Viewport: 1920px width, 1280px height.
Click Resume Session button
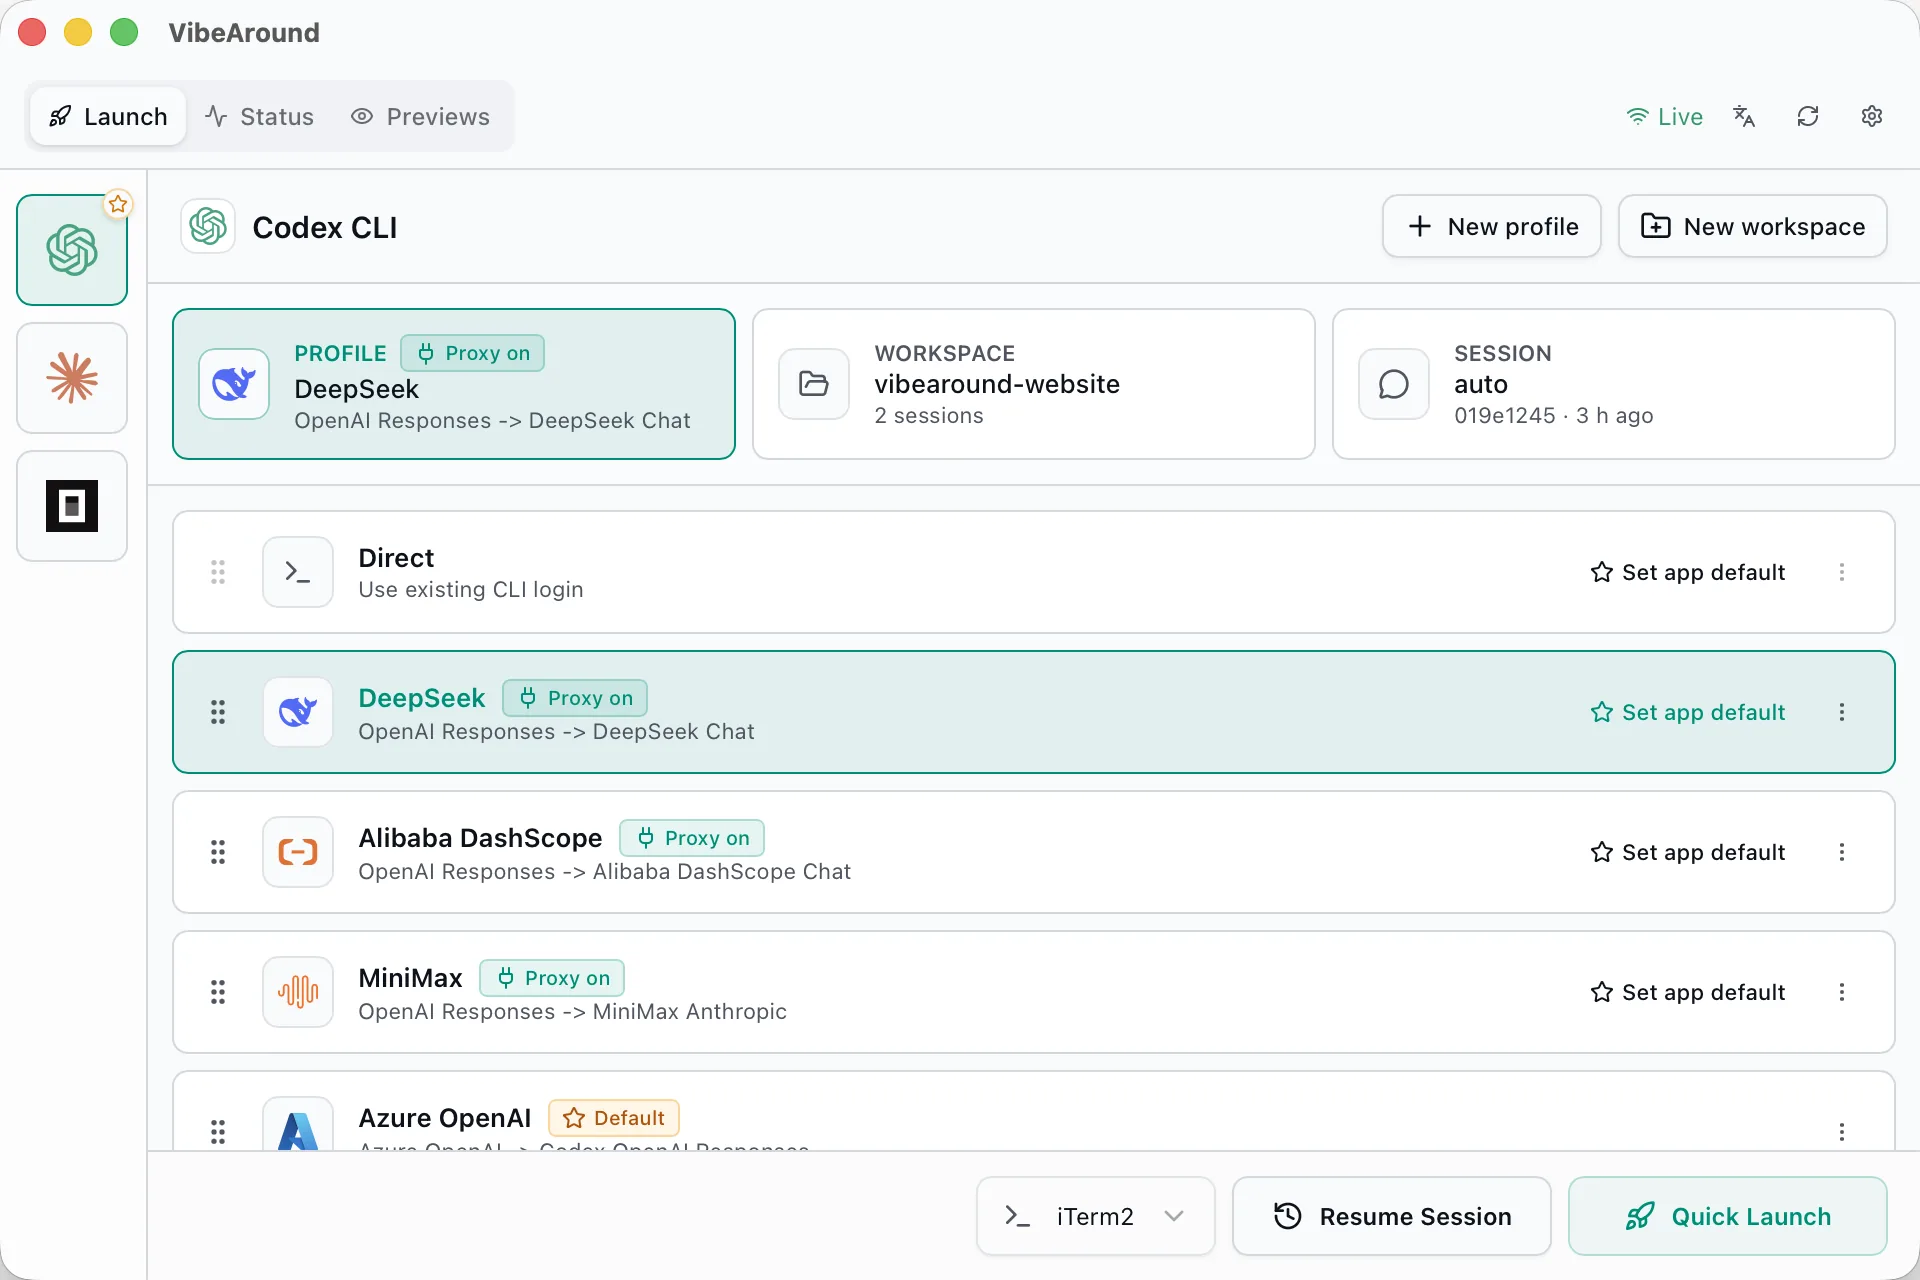tap(1392, 1216)
